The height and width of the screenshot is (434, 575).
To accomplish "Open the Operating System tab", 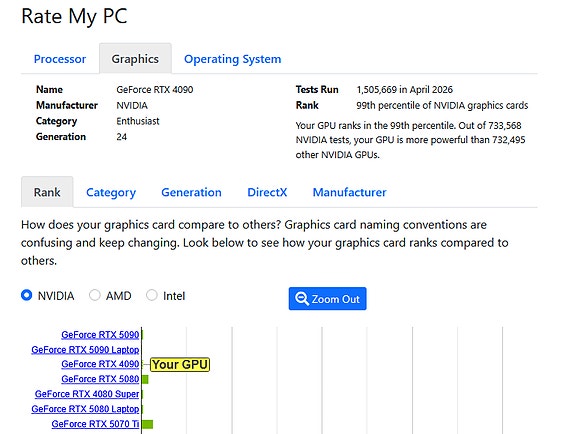I will (232, 59).
